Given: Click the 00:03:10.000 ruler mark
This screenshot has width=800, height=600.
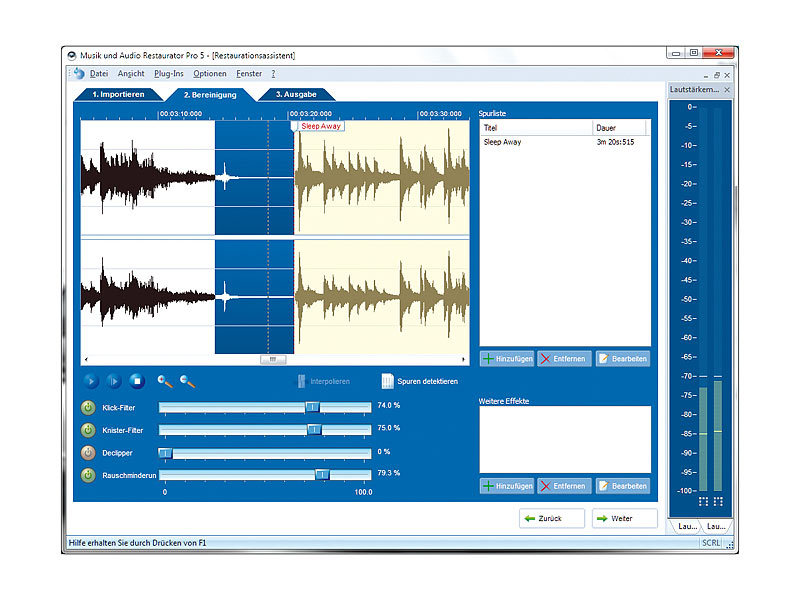Looking at the screenshot, I should click(181, 113).
